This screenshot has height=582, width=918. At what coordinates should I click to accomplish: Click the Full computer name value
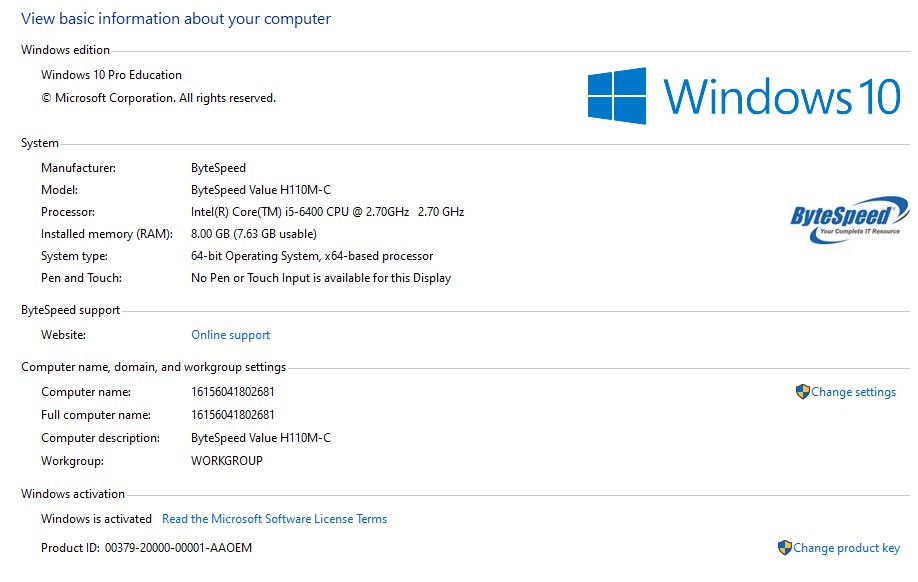click(x=232, y=415)
